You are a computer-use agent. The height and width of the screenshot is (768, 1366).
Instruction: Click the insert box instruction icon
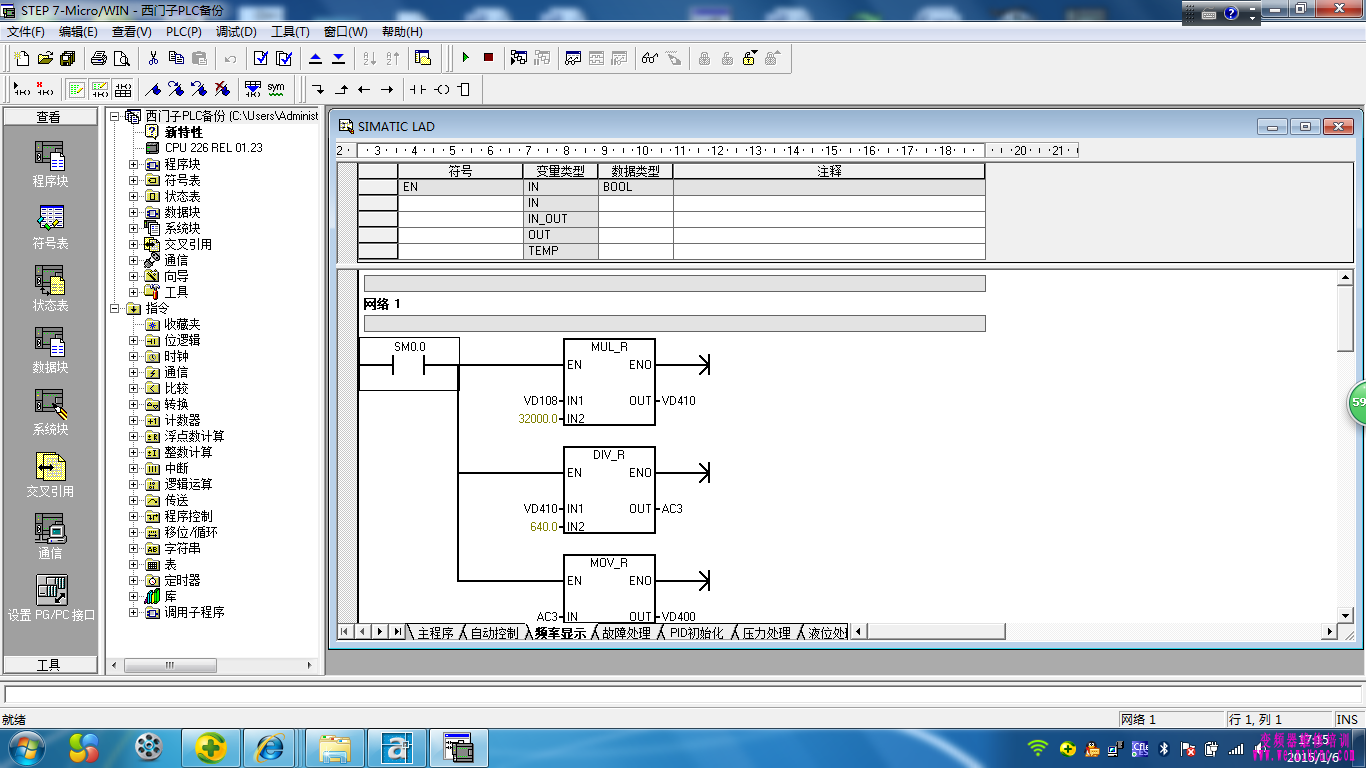464,89
